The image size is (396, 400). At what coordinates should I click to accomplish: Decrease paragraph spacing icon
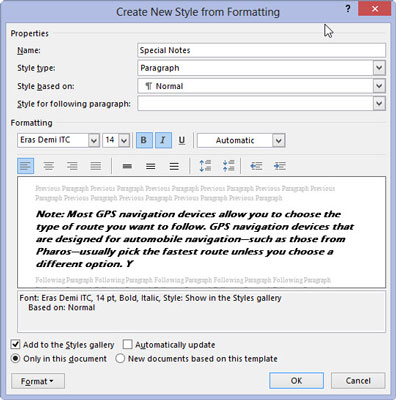pos(229,166)
